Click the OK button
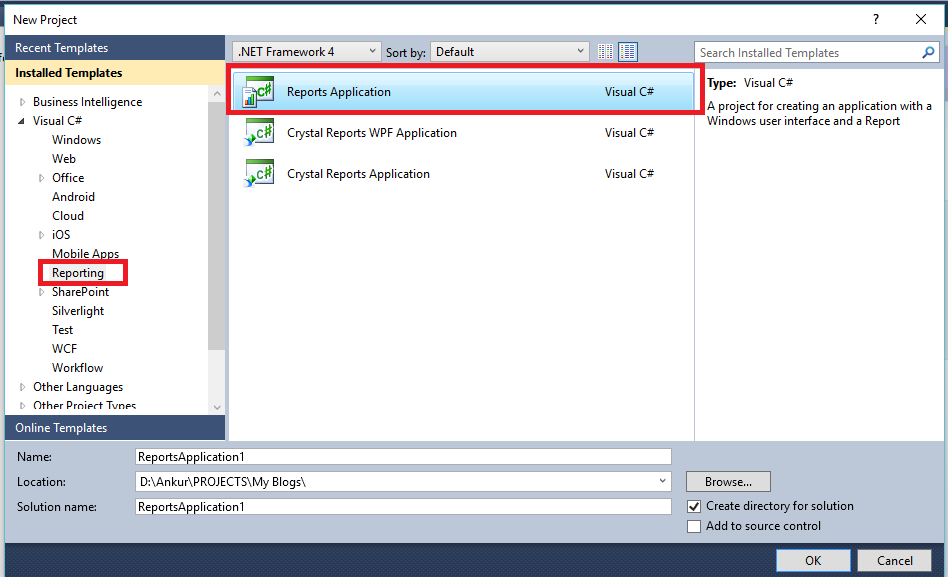 813,560
